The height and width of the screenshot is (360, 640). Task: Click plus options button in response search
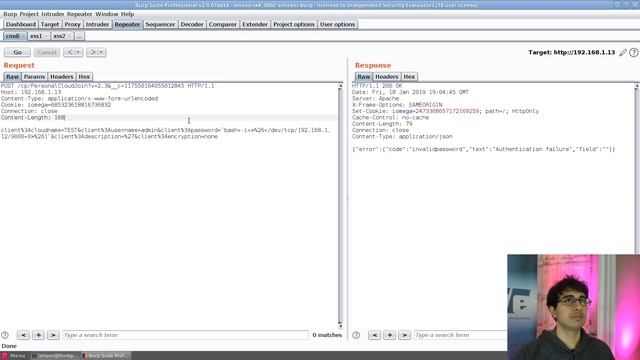click(x=389, y=335)
